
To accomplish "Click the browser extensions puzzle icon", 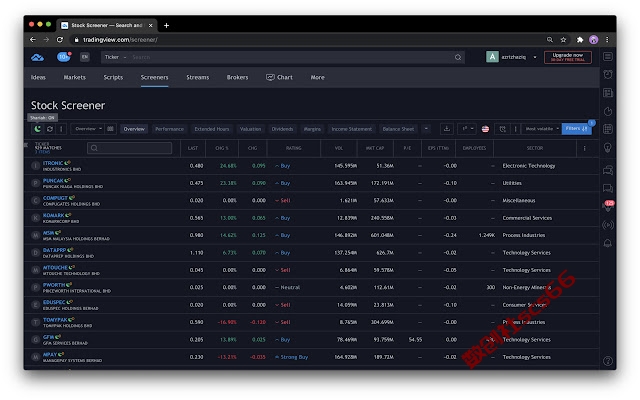I will 580,40.
